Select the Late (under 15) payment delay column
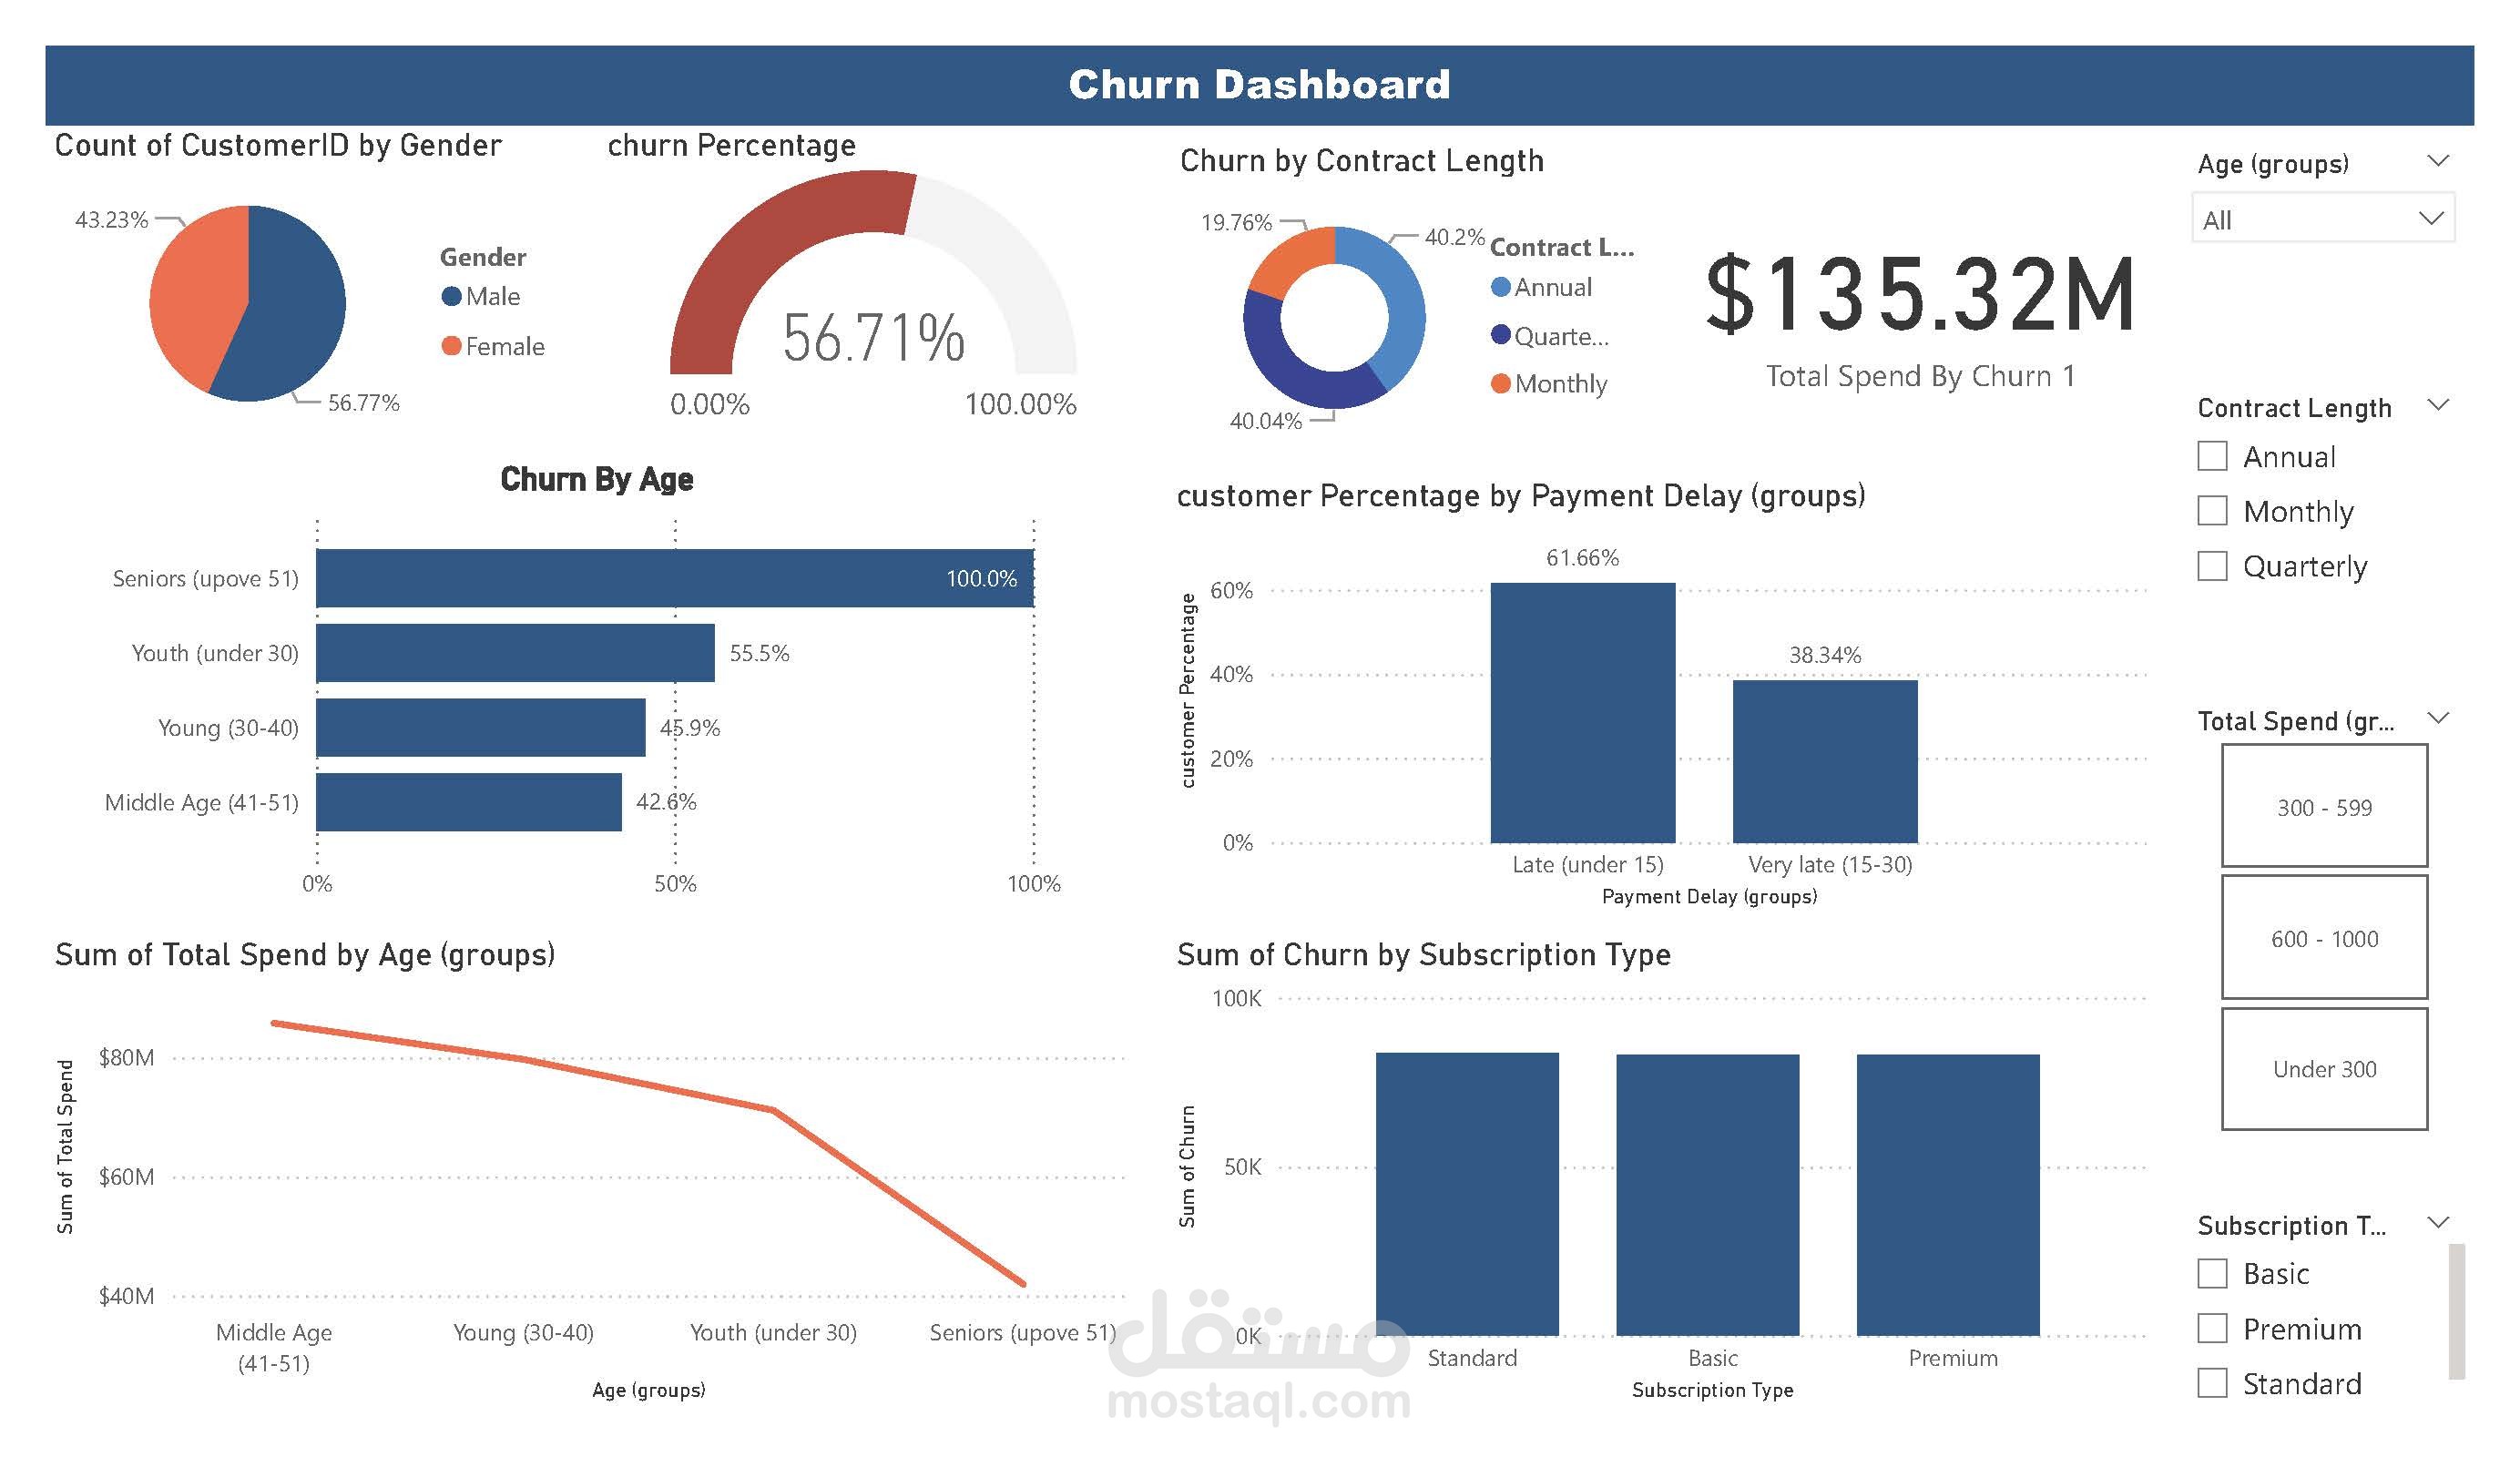Image resolution: width=2520 pixels, height=1457 pixels. tap(1582, 713)
